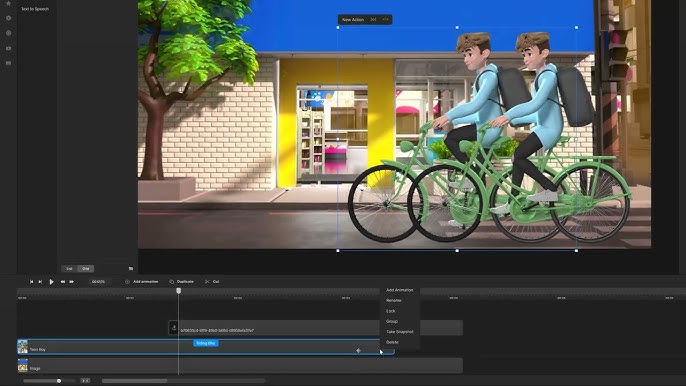Choose Rename in context menu
Viewport: 686px width, 386px height.
pos(394,301)
